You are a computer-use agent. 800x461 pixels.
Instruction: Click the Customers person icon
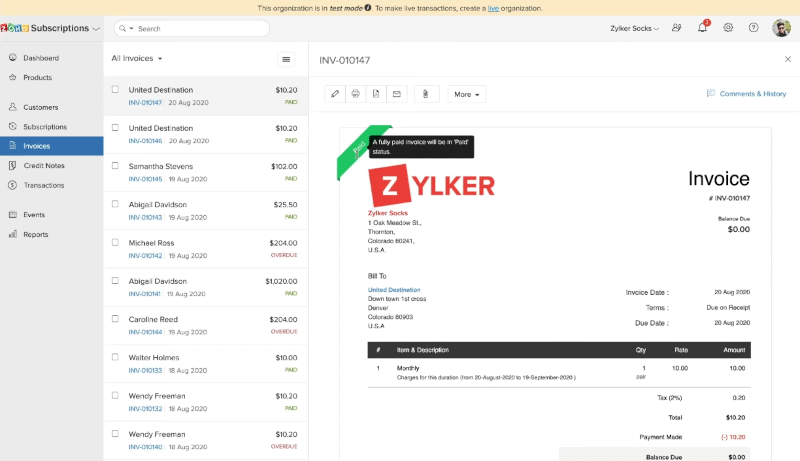(13, 107)
